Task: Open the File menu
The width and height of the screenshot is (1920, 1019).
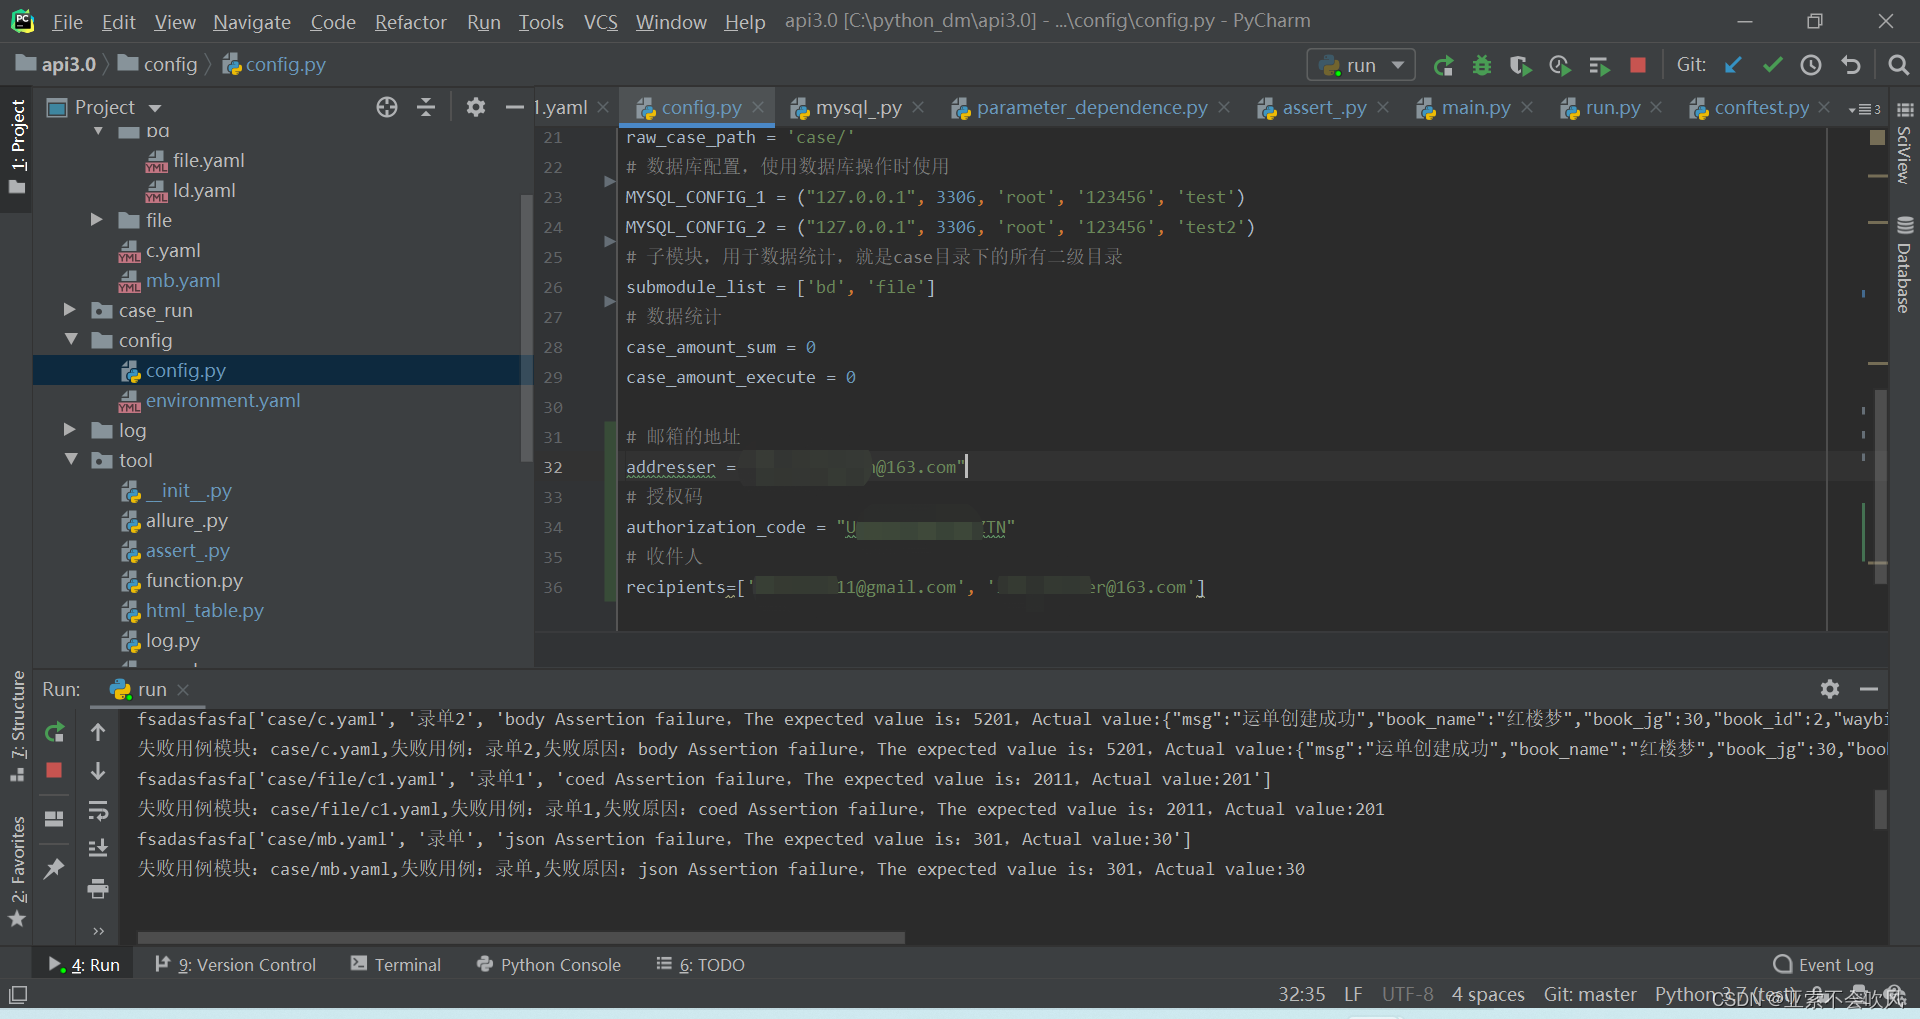Action: pyautogui.click(x=68, y=22)
